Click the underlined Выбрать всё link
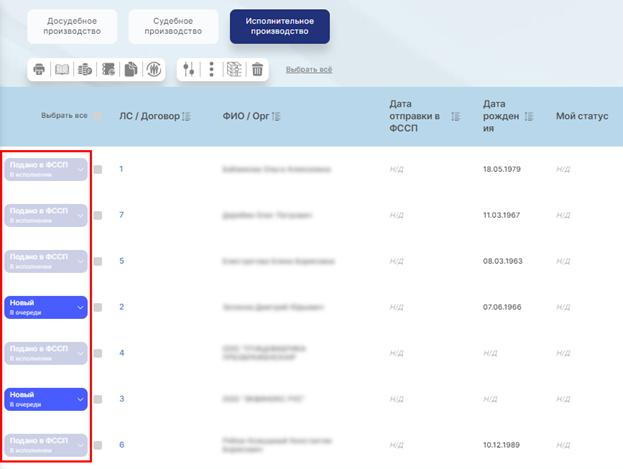This screenshot has width=623, height=469. (309, 70)
